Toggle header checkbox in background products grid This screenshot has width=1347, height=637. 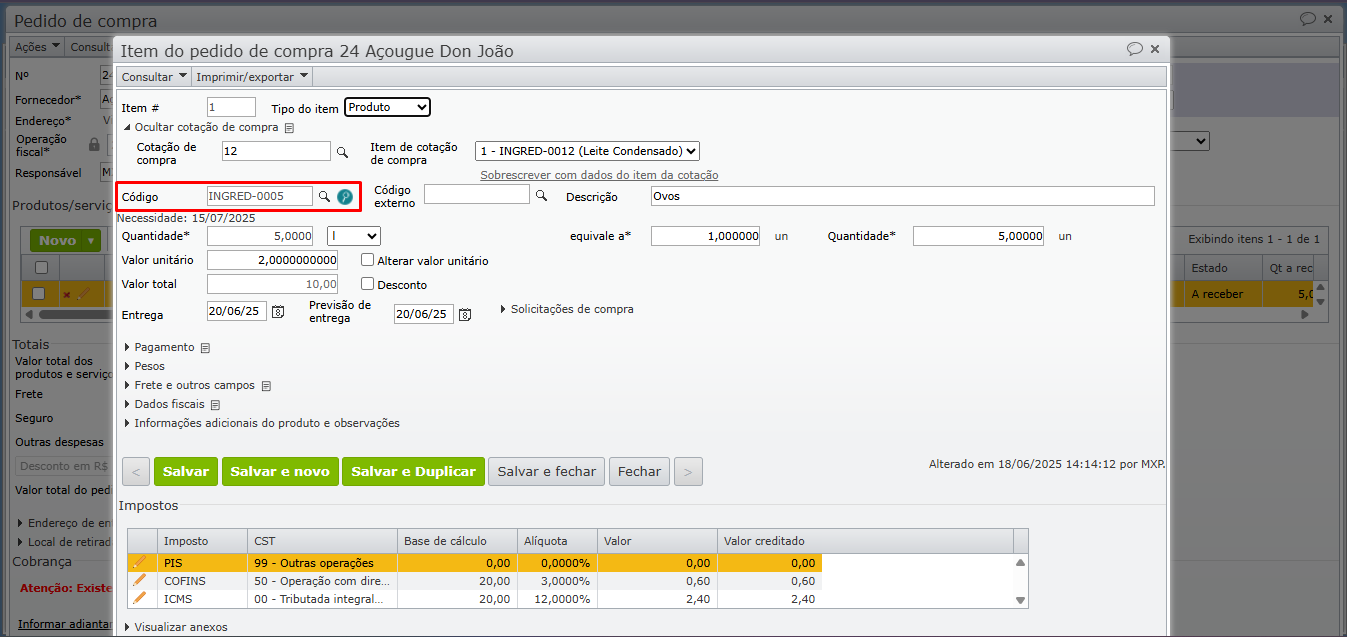[x=41, y=268]
